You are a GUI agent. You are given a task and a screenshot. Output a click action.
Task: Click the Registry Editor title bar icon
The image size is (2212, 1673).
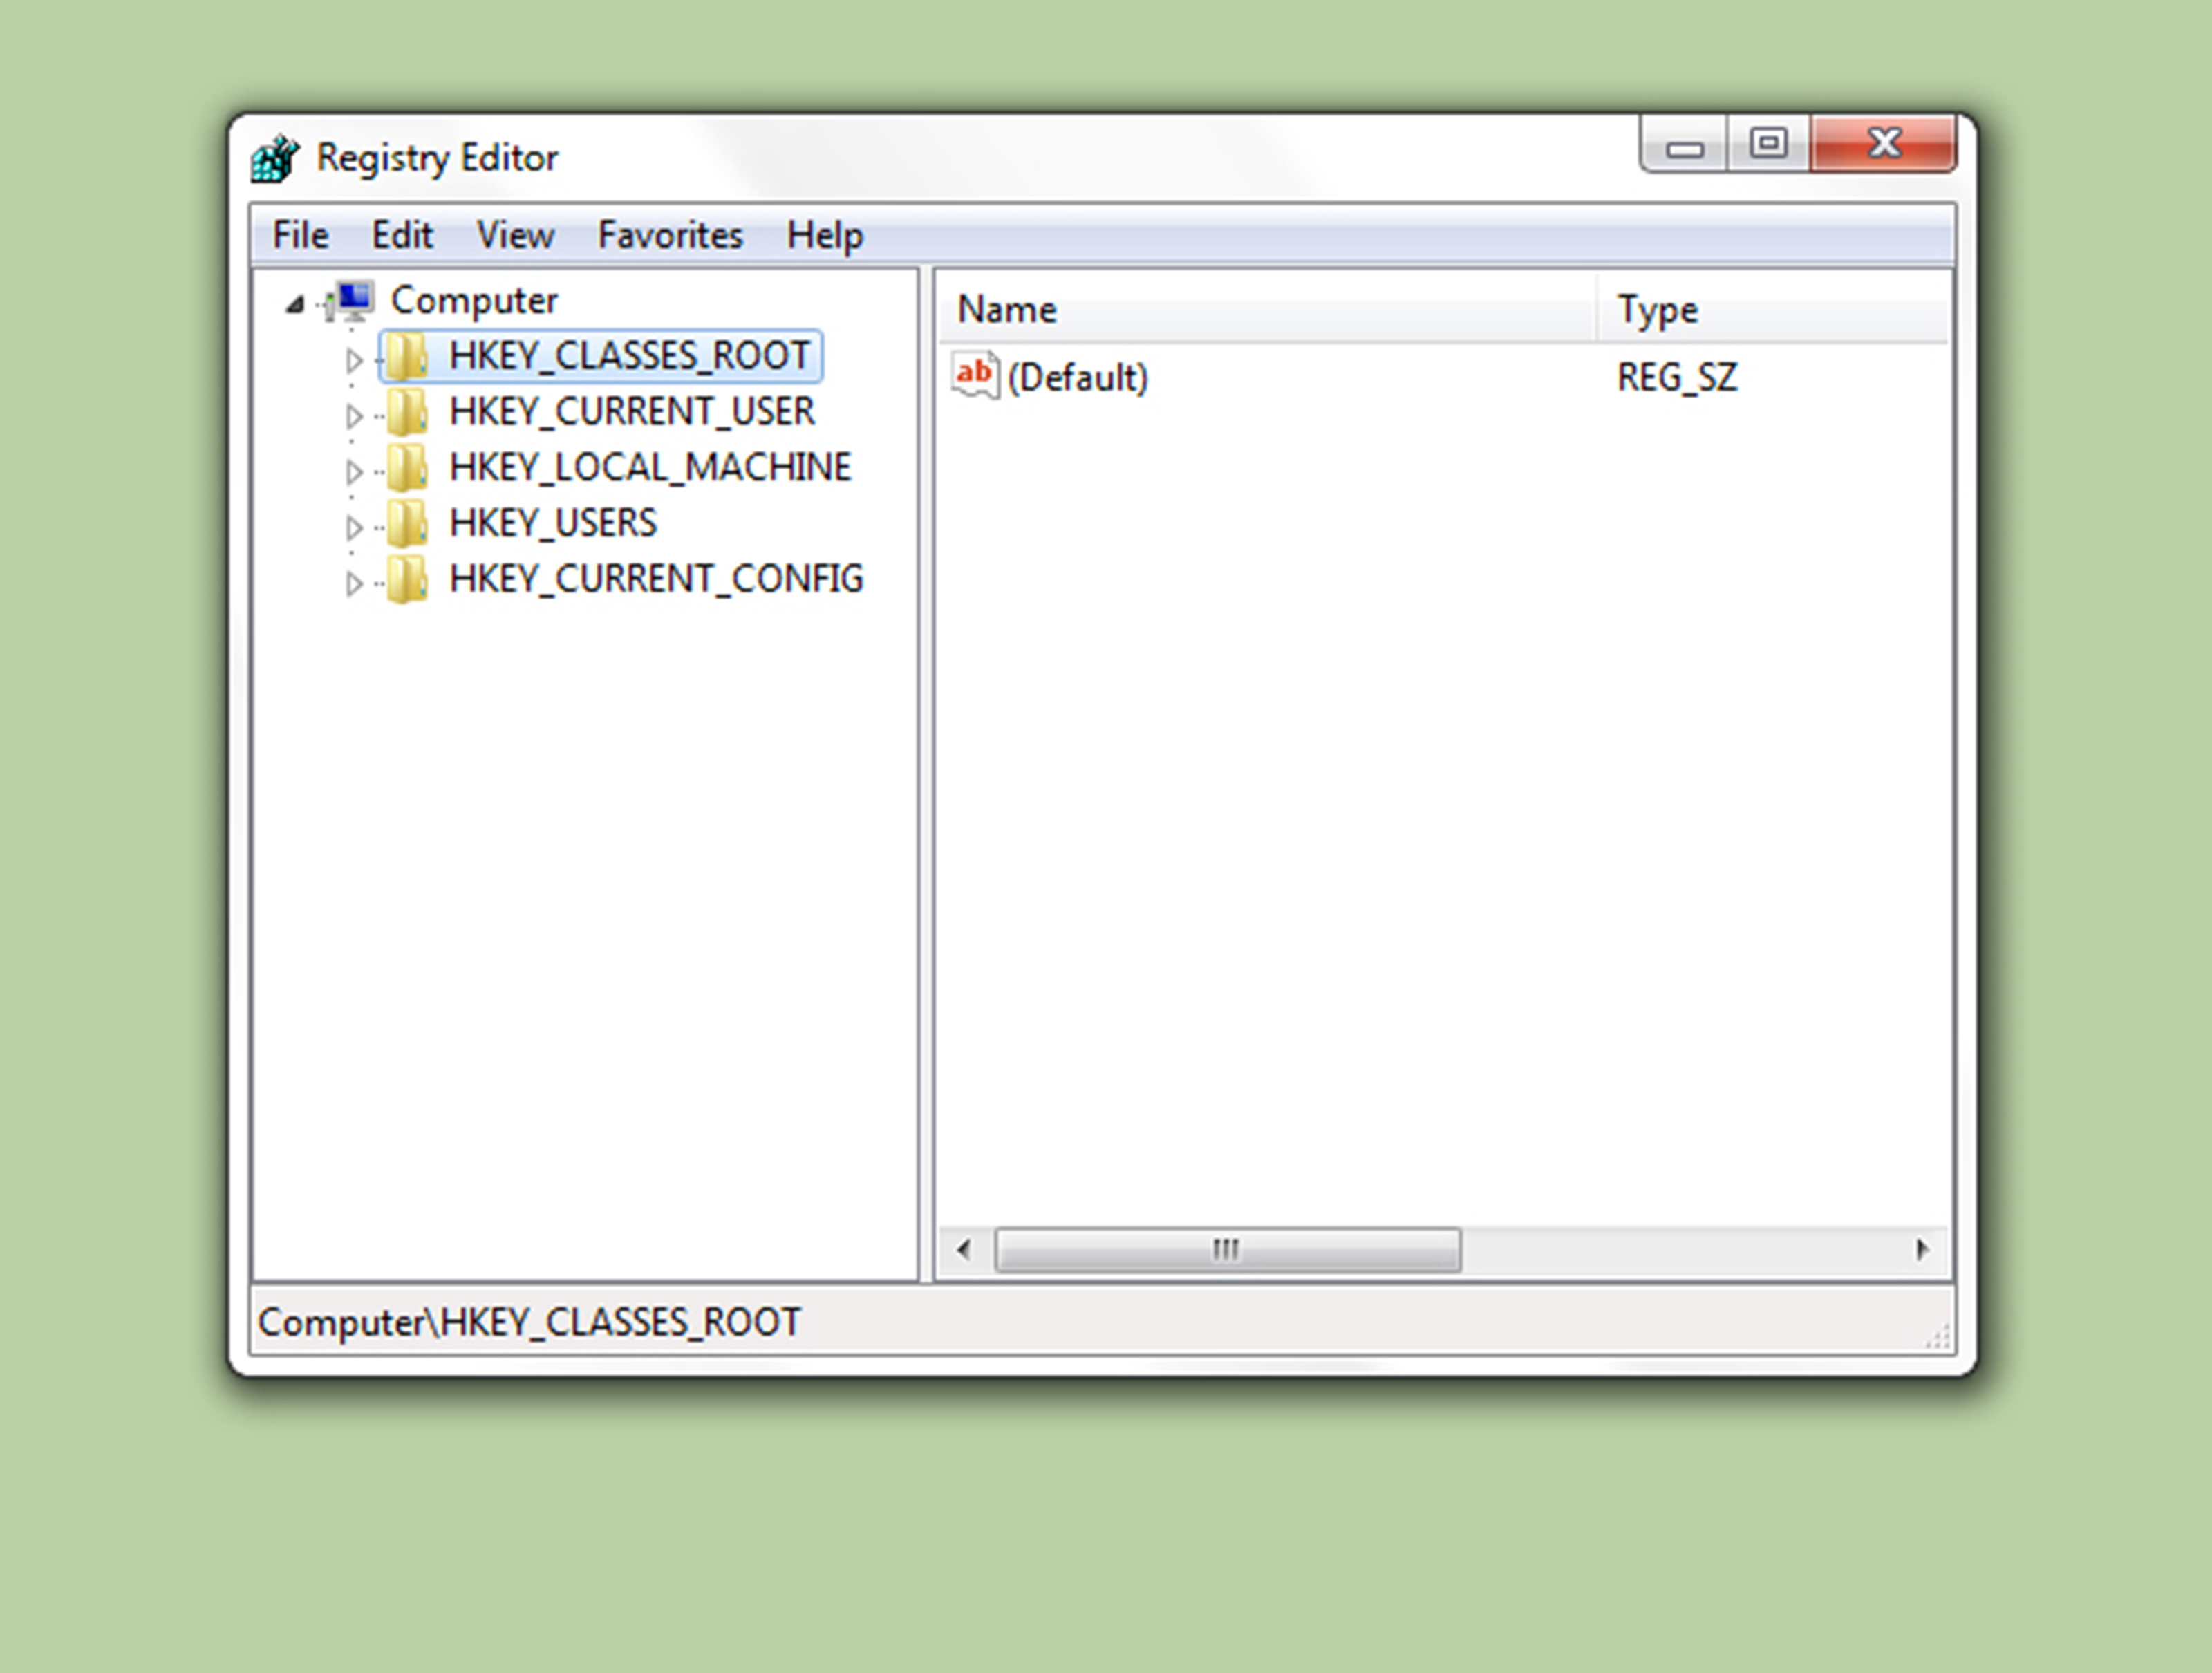(x=274, y=158)
